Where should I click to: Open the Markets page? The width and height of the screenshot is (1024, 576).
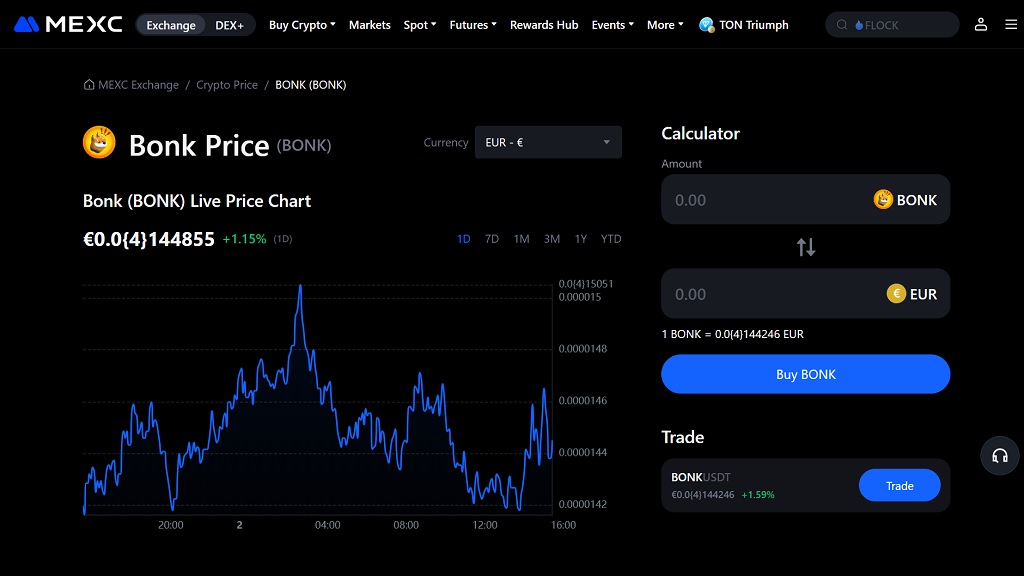pyautogui.click(x=370, y=25)
